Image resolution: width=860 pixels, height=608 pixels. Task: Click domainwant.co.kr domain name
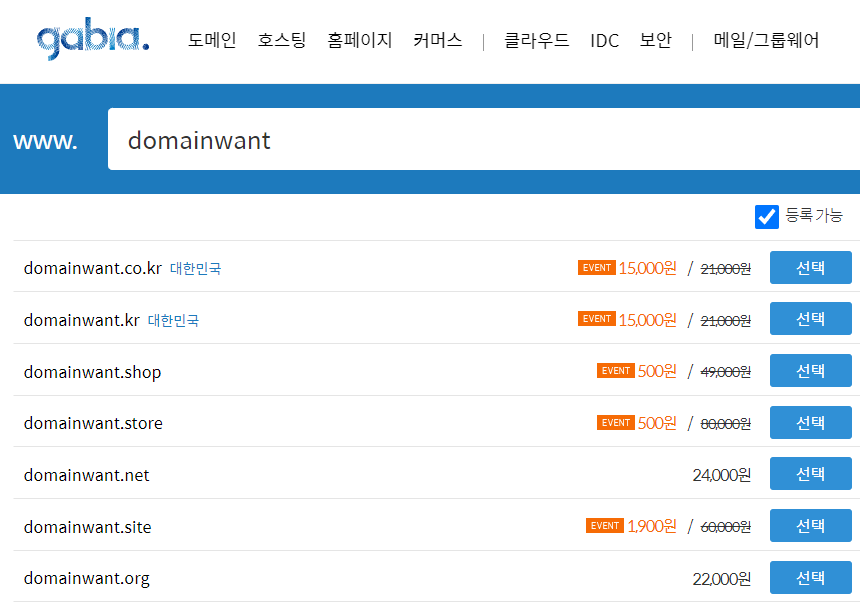(93, 268)
